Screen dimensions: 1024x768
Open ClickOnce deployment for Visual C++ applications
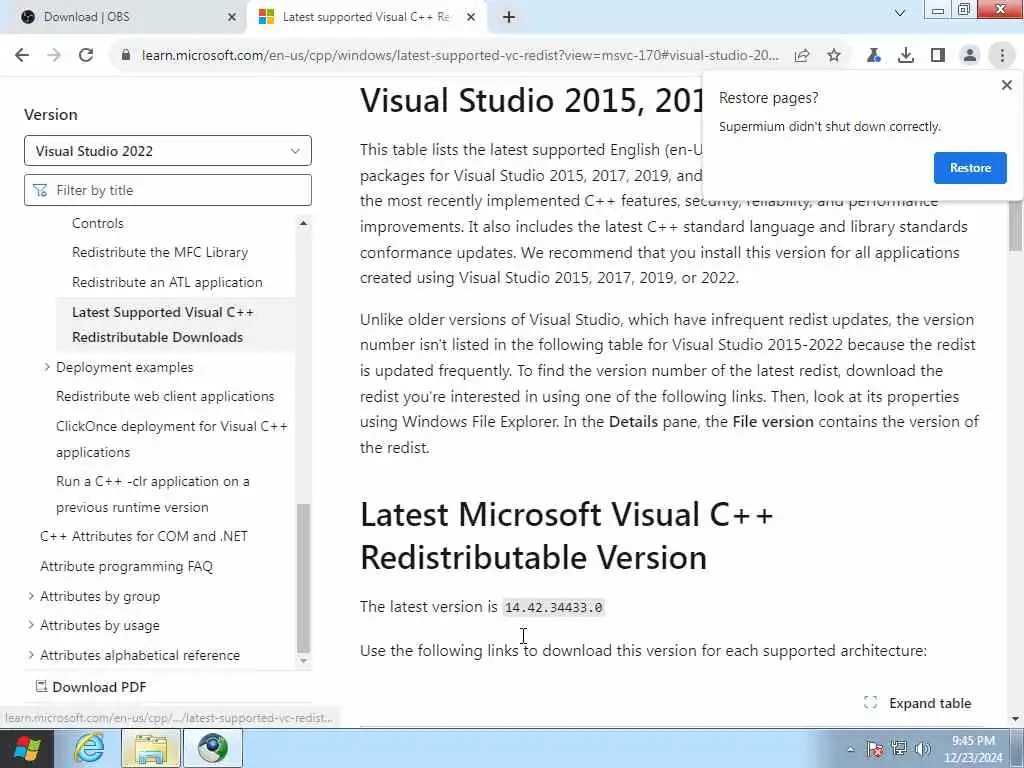point(172,439)
